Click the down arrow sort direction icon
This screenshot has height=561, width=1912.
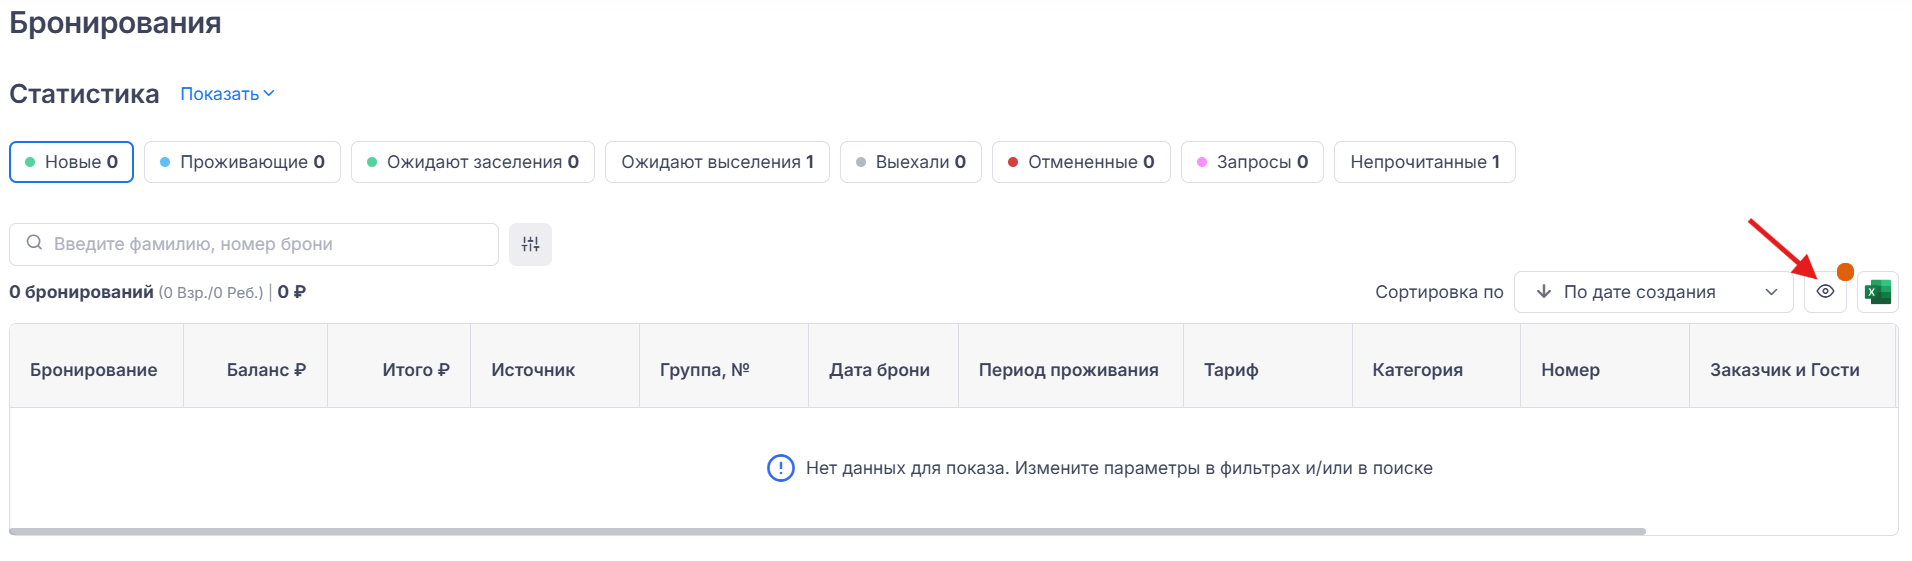[1544, 292]
